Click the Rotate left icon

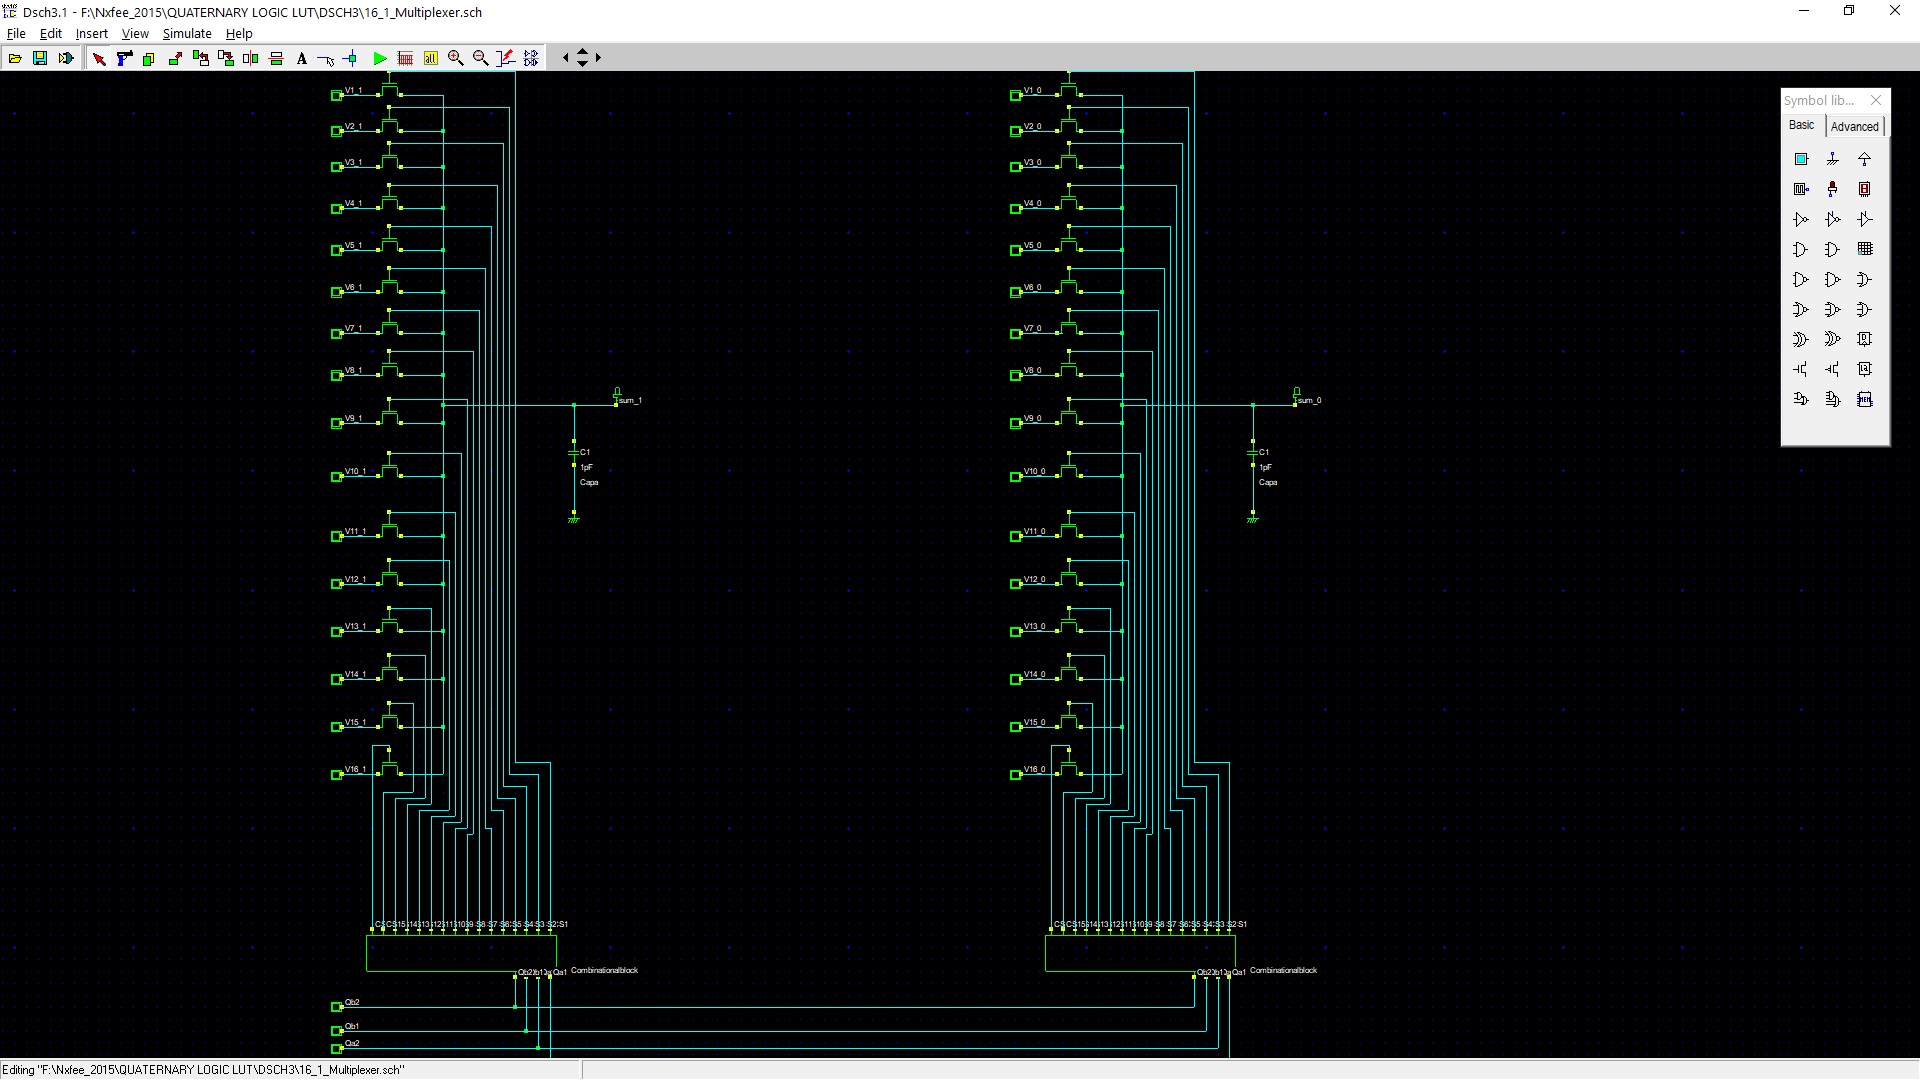click(x=200, y=58)
